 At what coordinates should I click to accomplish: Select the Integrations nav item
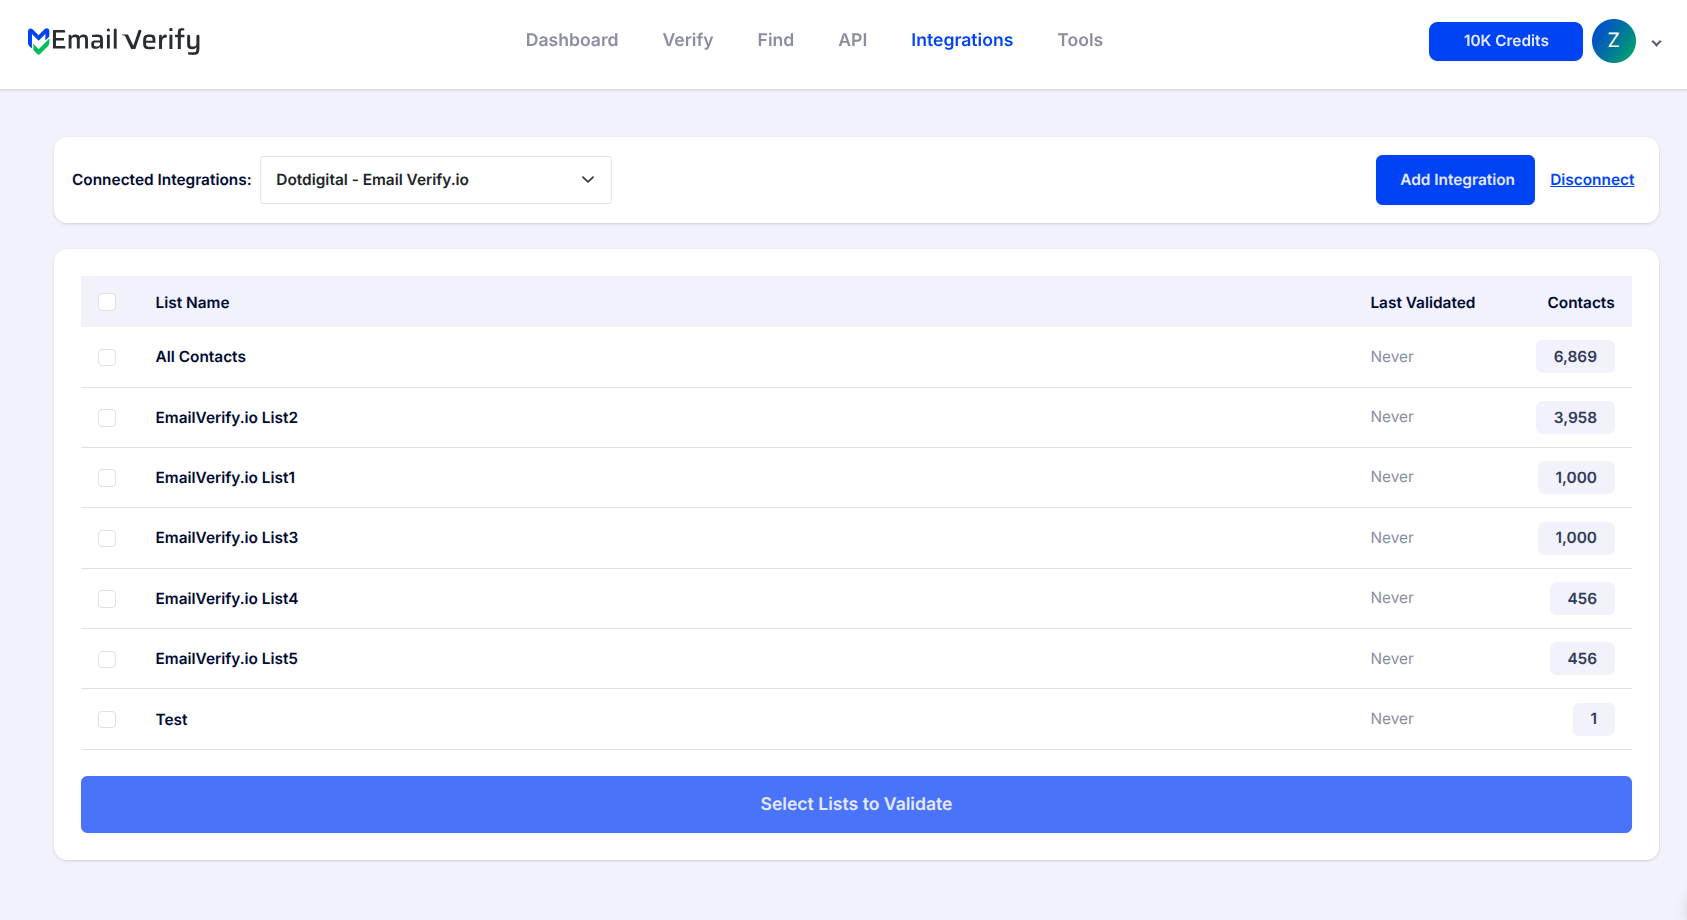(962, 40)
